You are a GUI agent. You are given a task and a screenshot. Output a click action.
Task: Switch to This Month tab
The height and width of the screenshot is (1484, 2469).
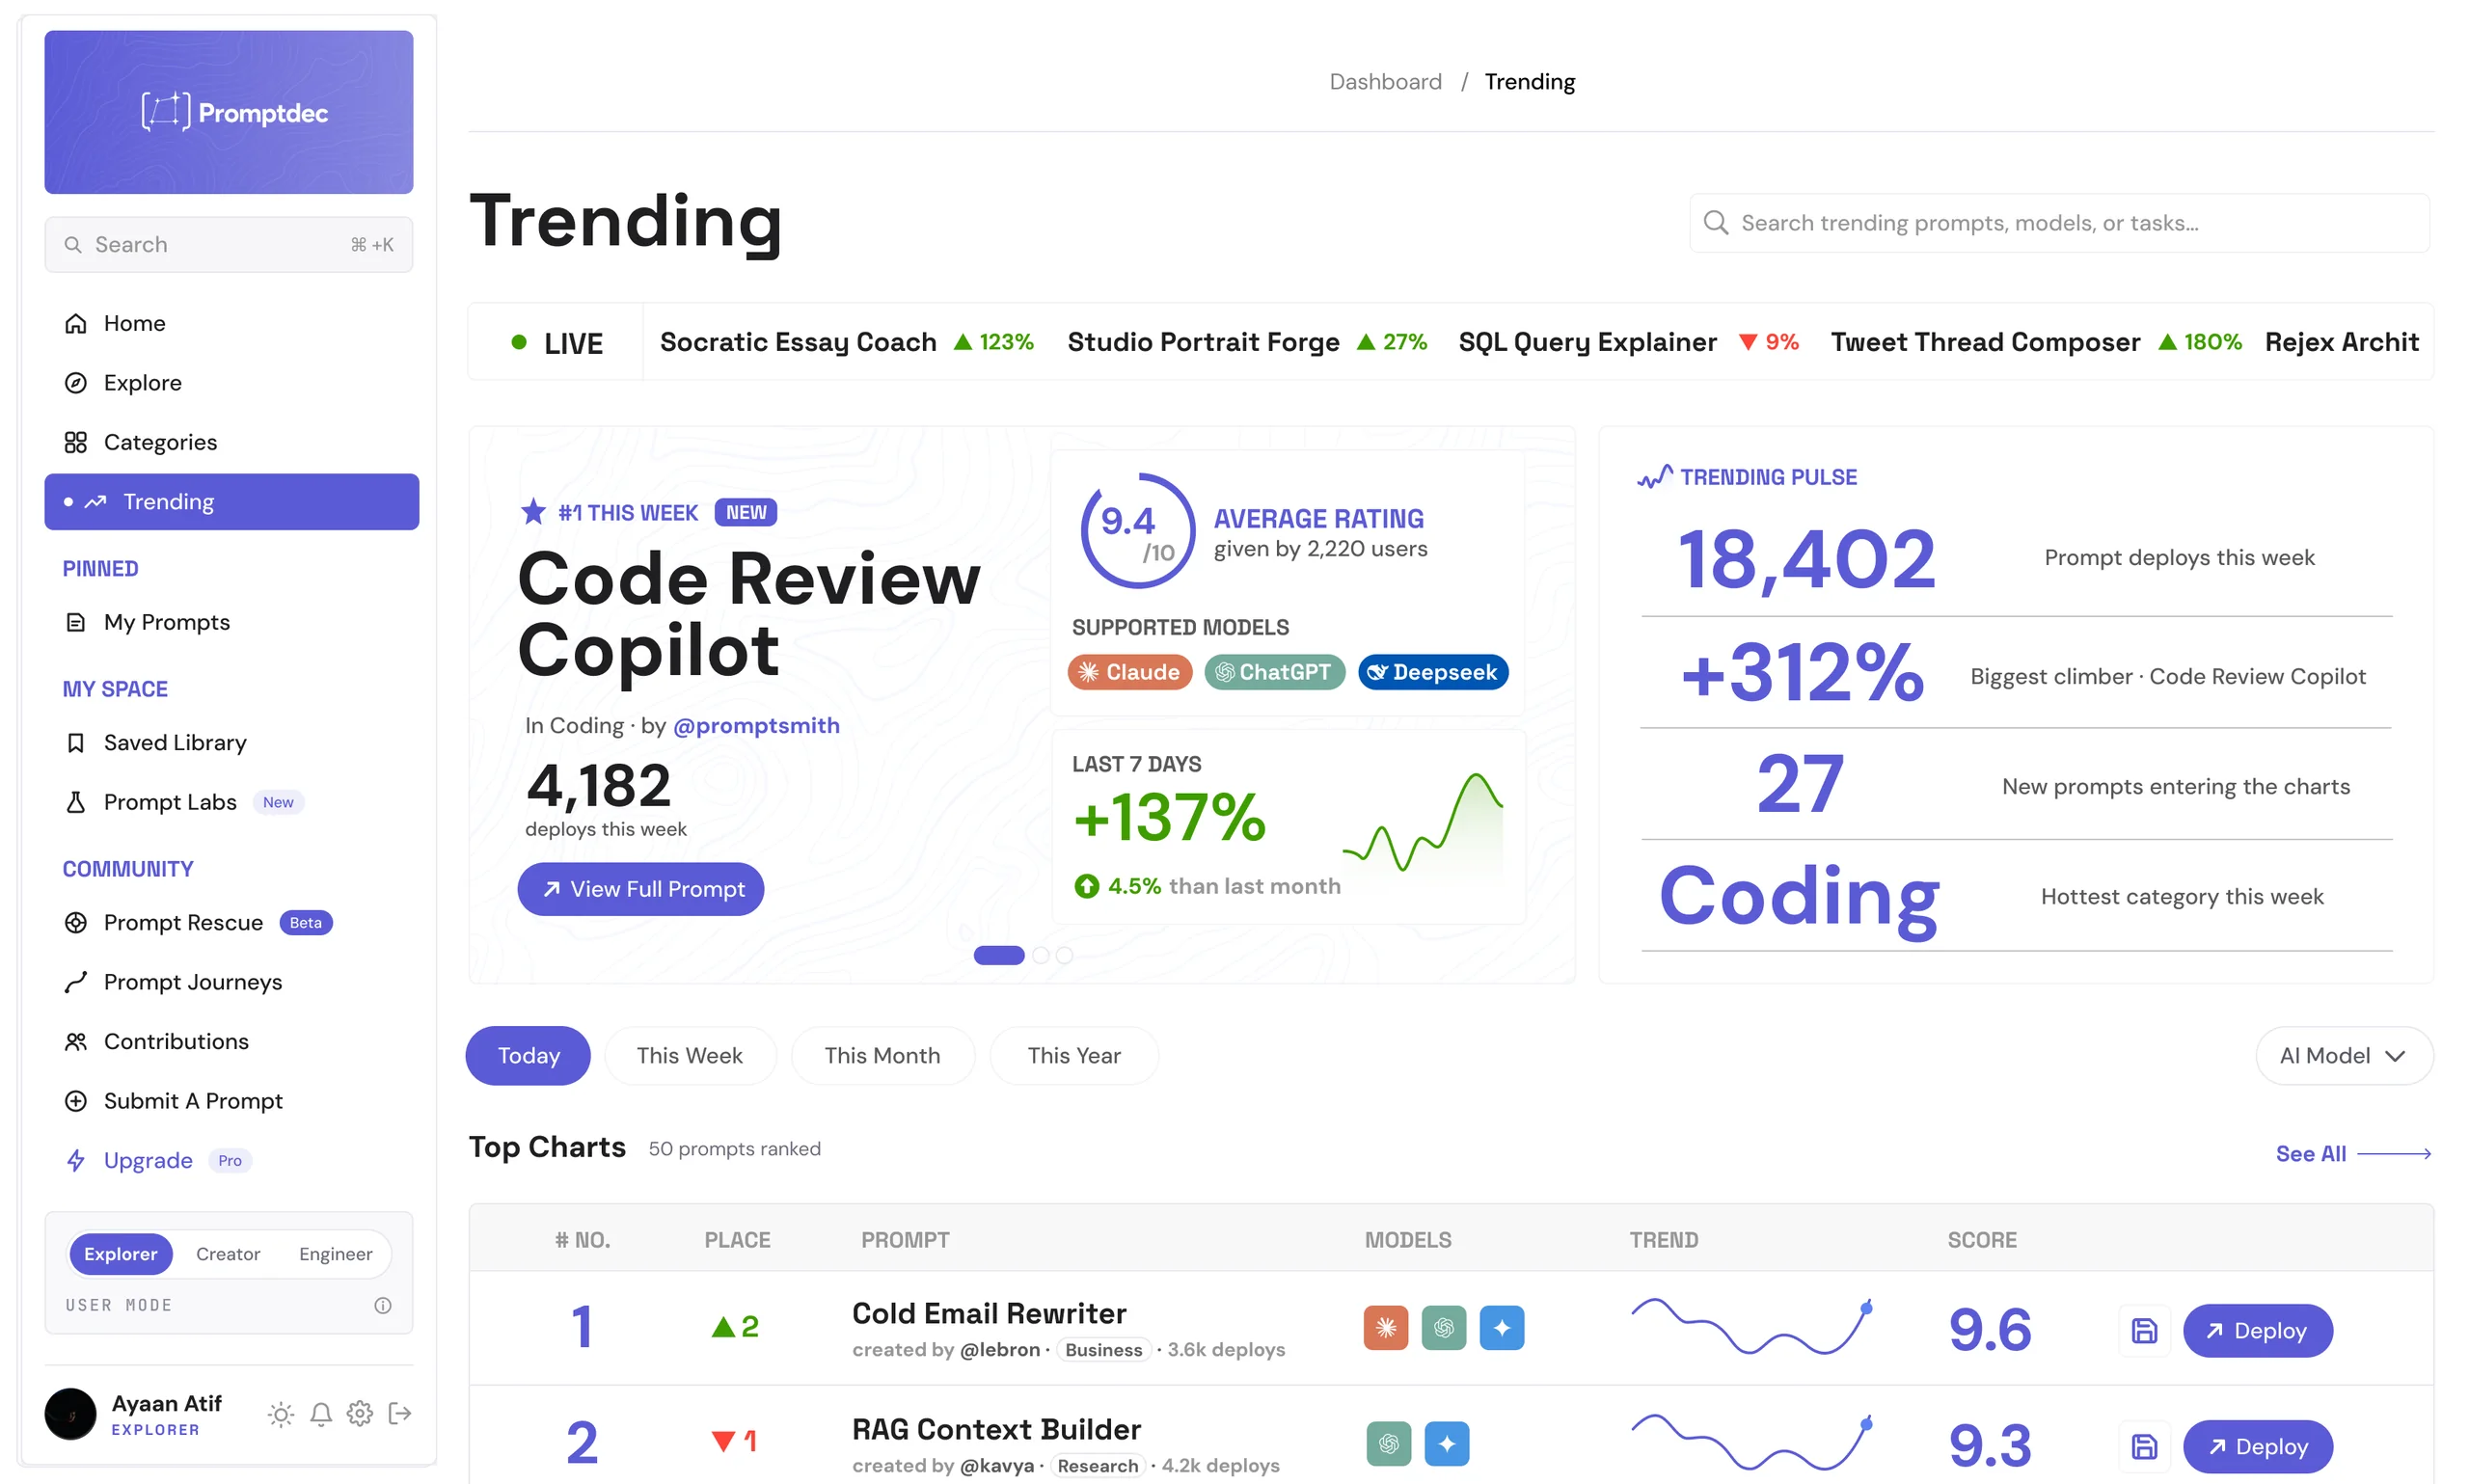point(882,1055)
